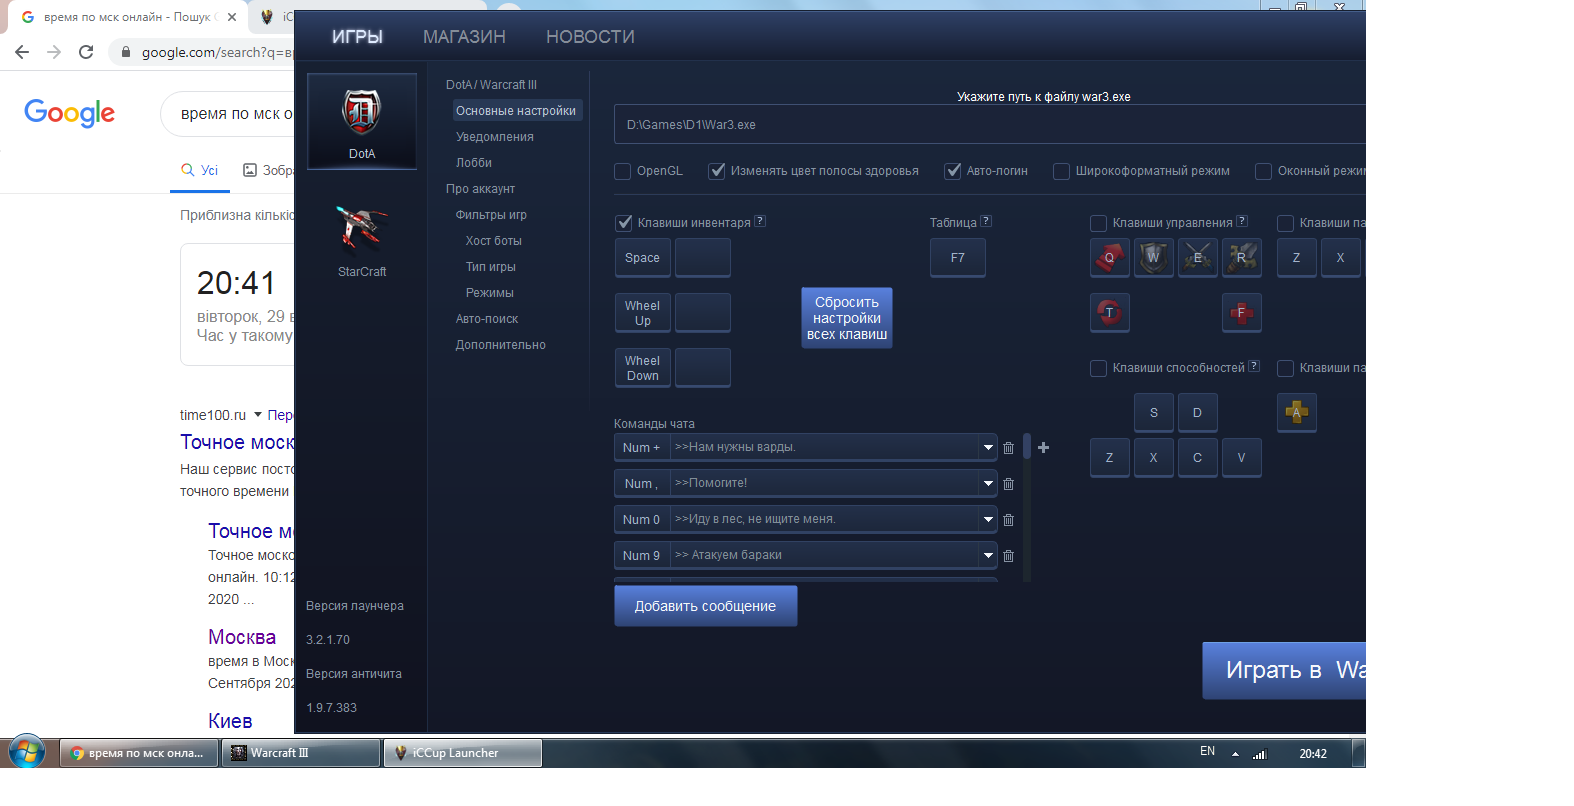
Task: Click the chat commands list scrollbar
Action: pos(1027,447)
